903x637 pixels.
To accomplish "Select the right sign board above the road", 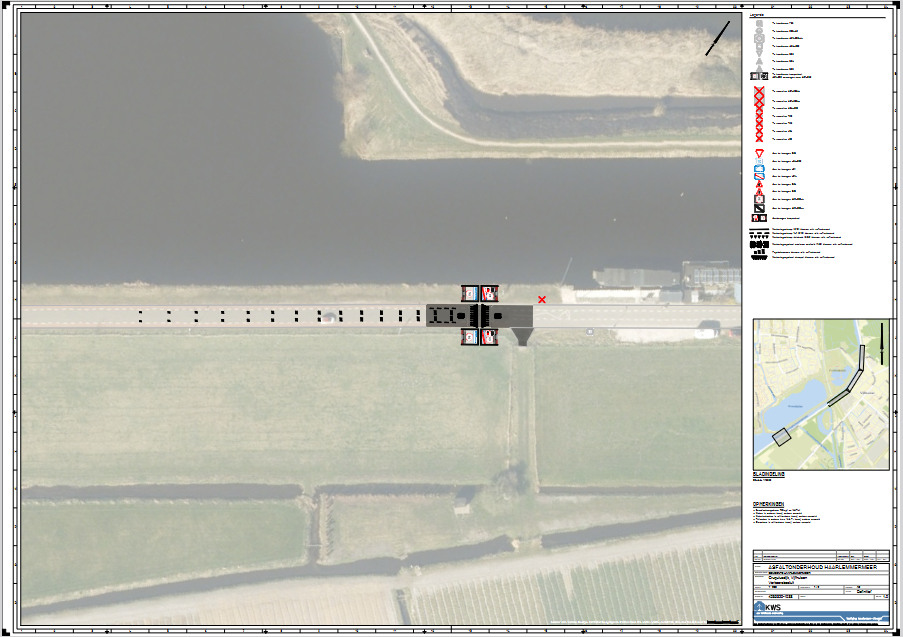I will tap(490, 293).
